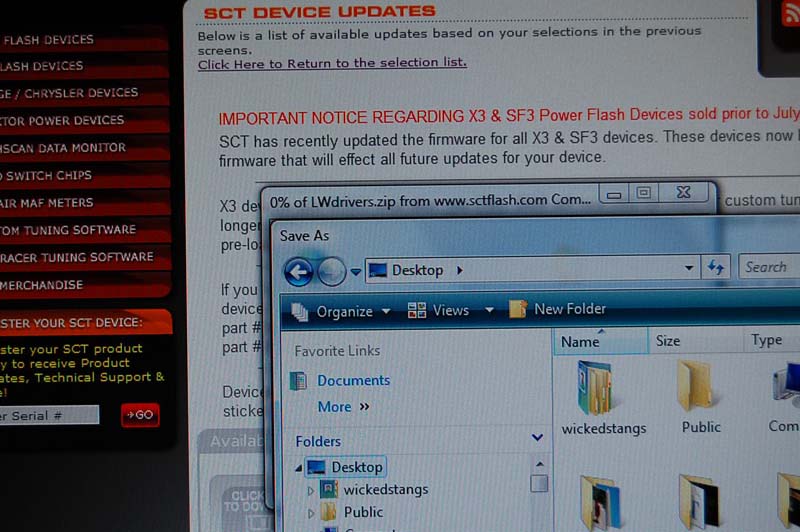Click the Serial # input field
800x532 pixels.
pyautogui.click(x=49, y=415)
